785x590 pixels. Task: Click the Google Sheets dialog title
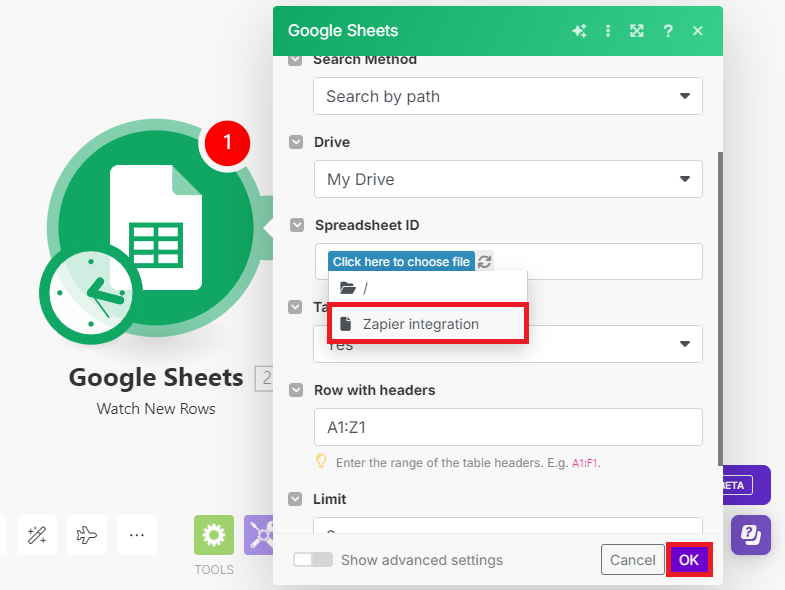click(x=343, y=31)
